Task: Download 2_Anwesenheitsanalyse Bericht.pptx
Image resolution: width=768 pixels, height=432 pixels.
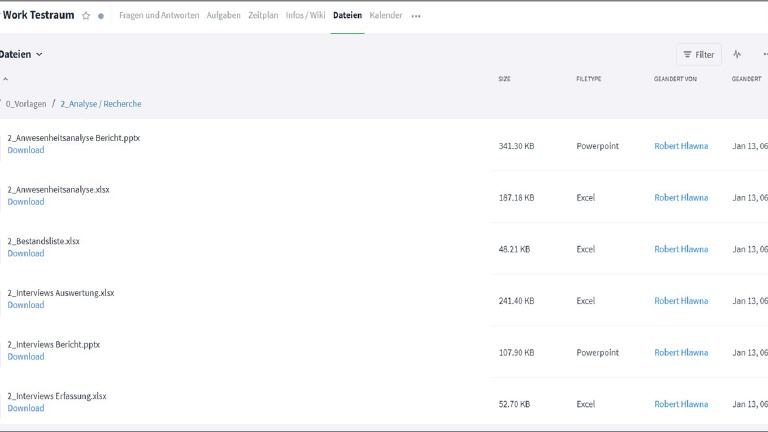Action: coord(26,150)
